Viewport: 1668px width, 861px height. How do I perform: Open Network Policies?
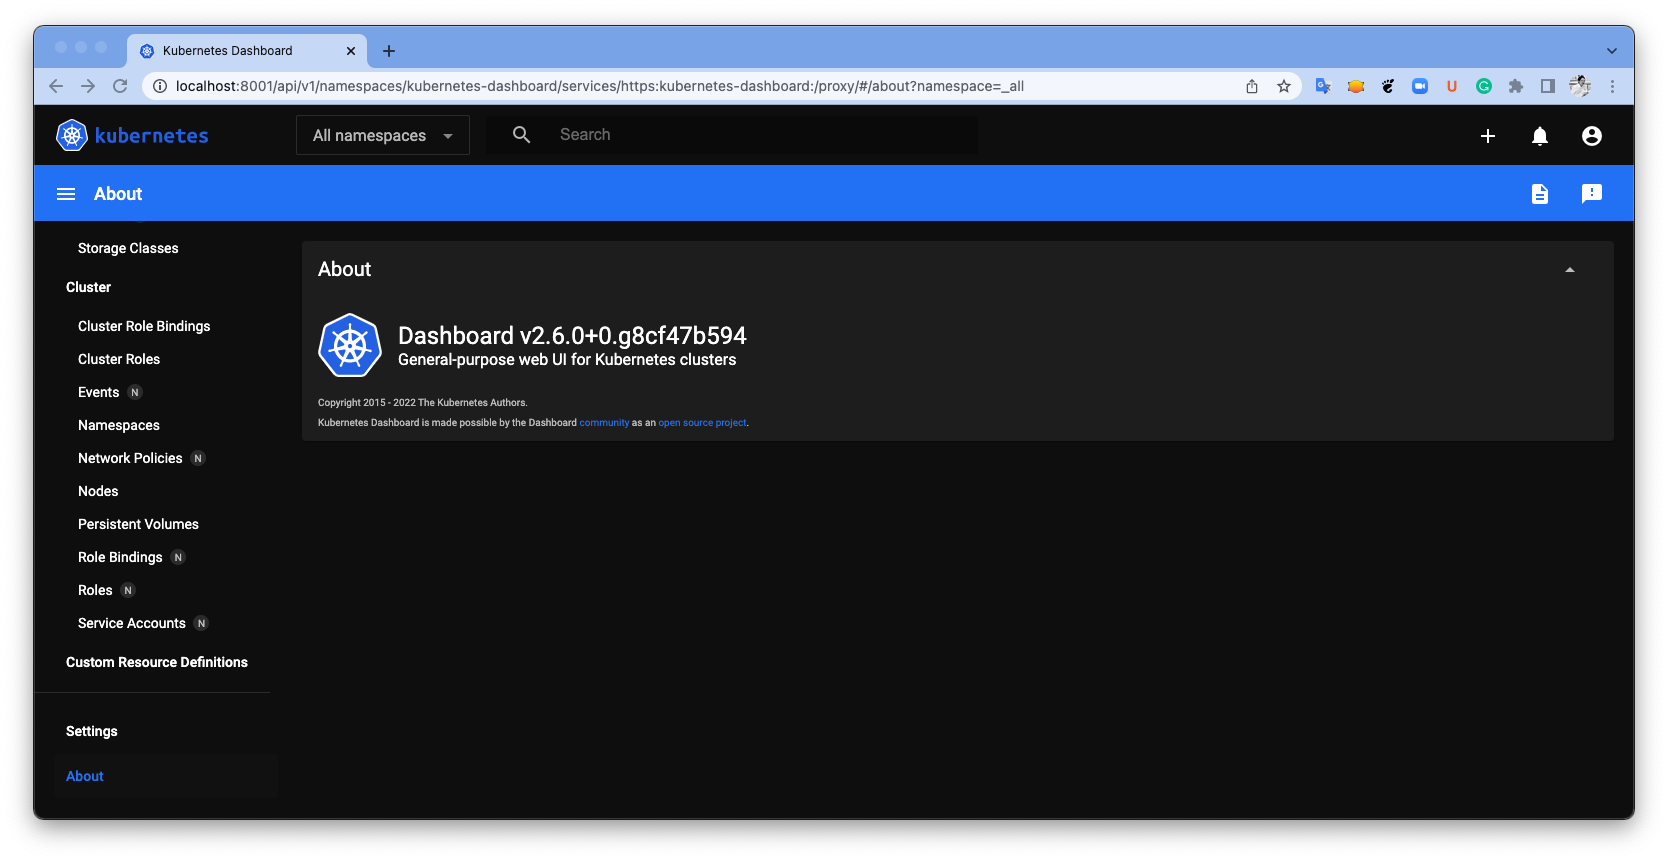tap(130, 458)
